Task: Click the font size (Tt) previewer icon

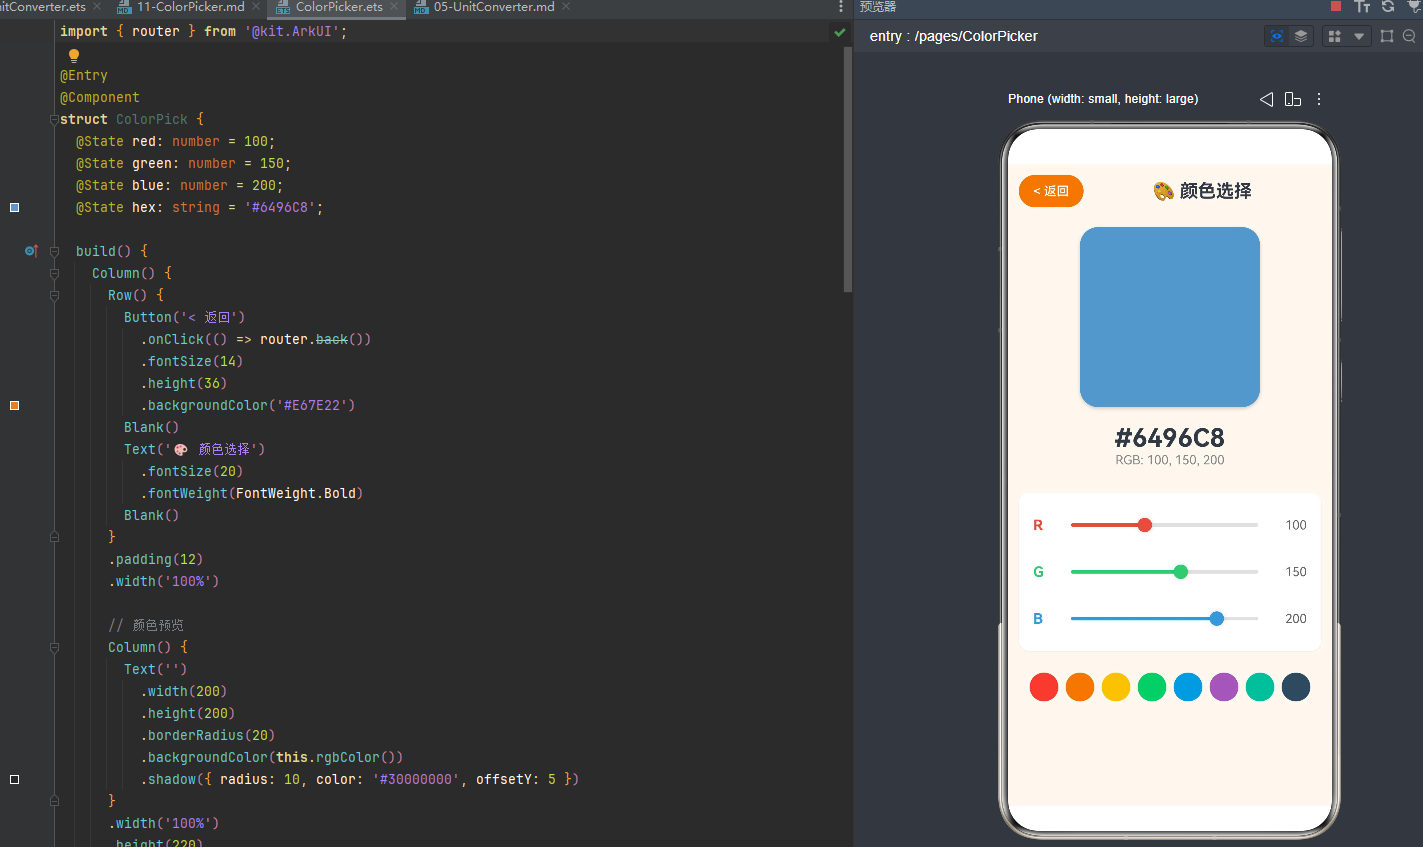Action: (x=1362, y=6)
